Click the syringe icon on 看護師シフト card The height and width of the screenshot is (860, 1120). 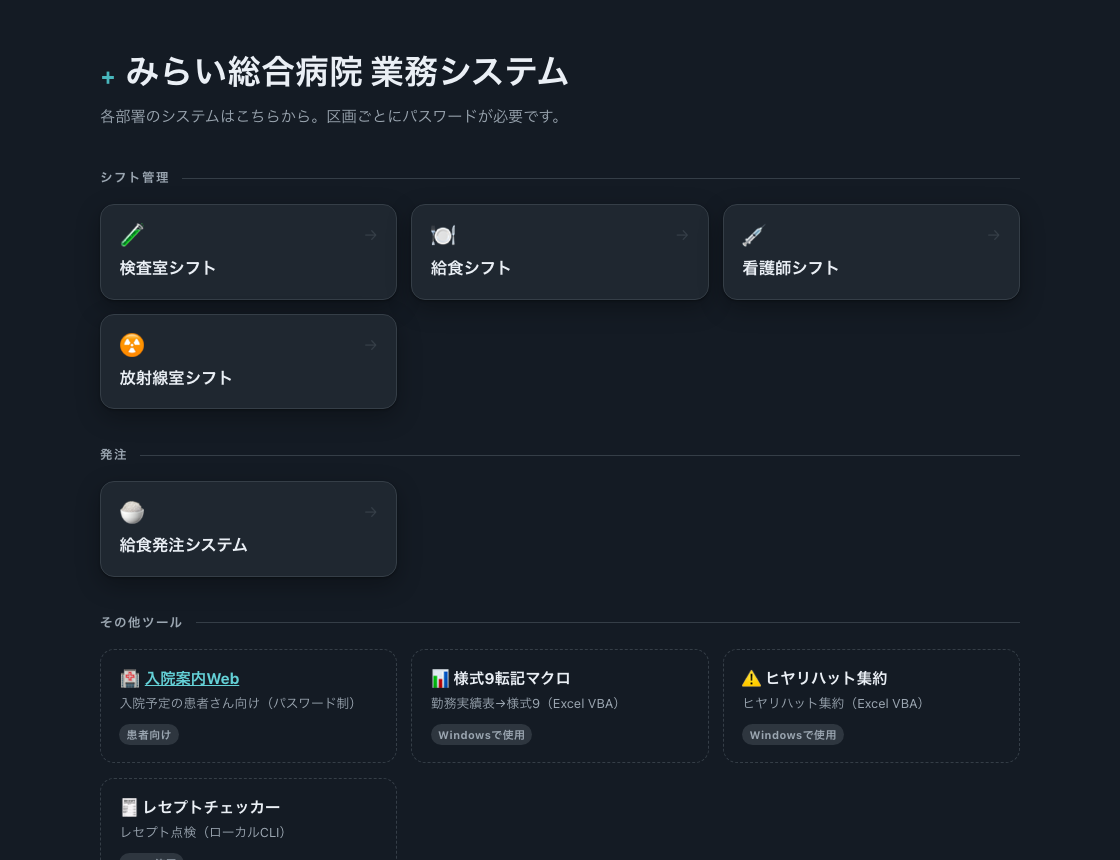point(754,235)
